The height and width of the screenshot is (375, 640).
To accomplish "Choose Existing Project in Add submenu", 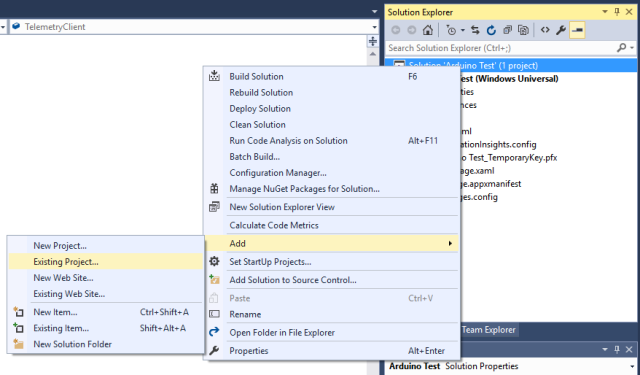I will coord(106,262).
